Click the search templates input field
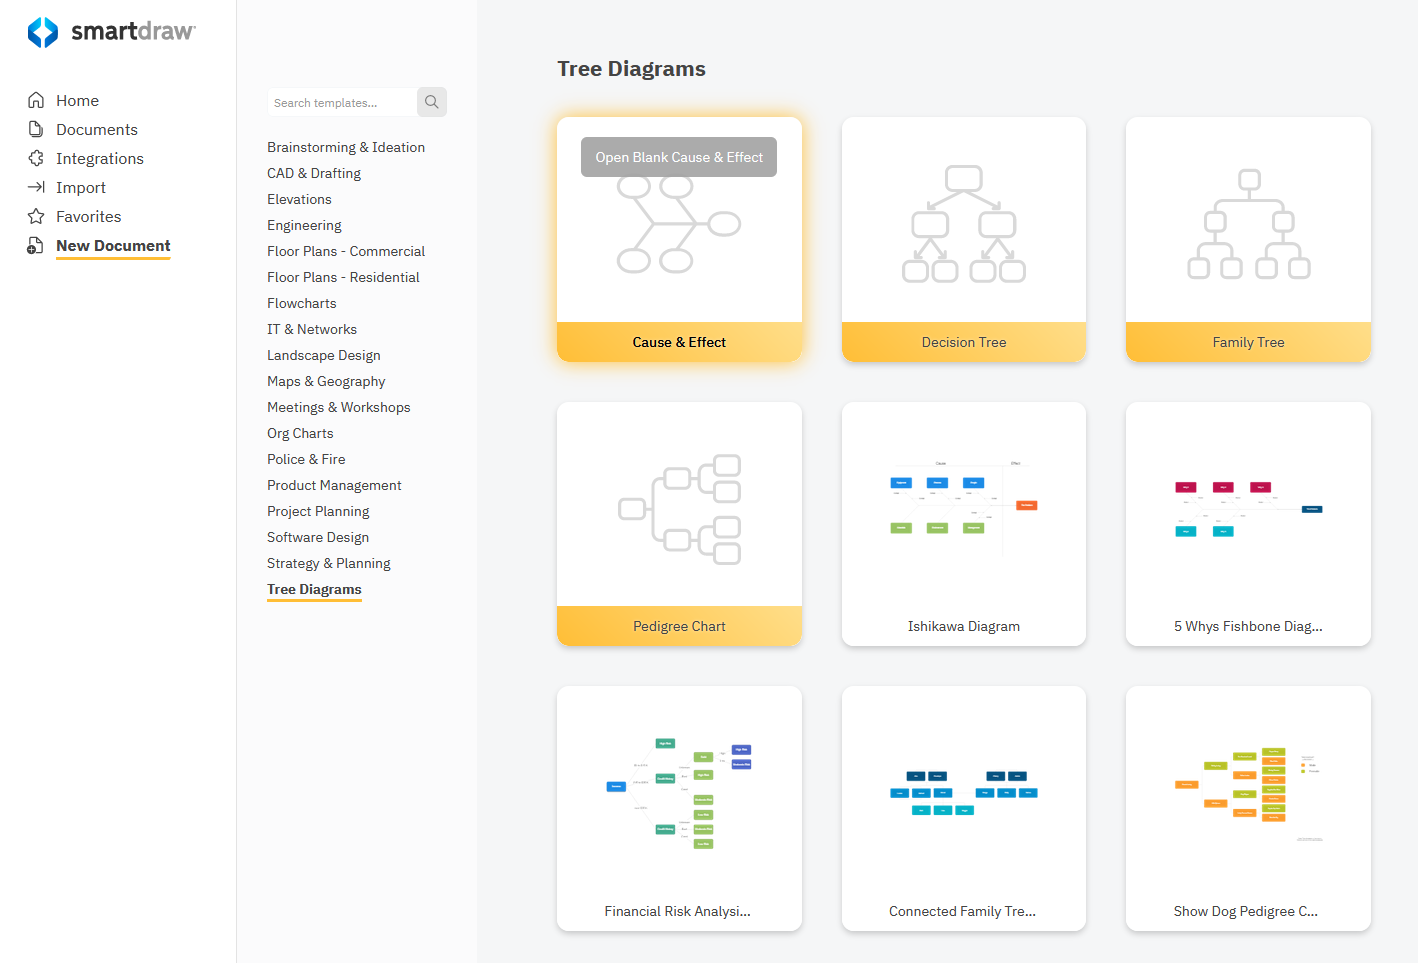1418x963 pixels. point(340,101)
